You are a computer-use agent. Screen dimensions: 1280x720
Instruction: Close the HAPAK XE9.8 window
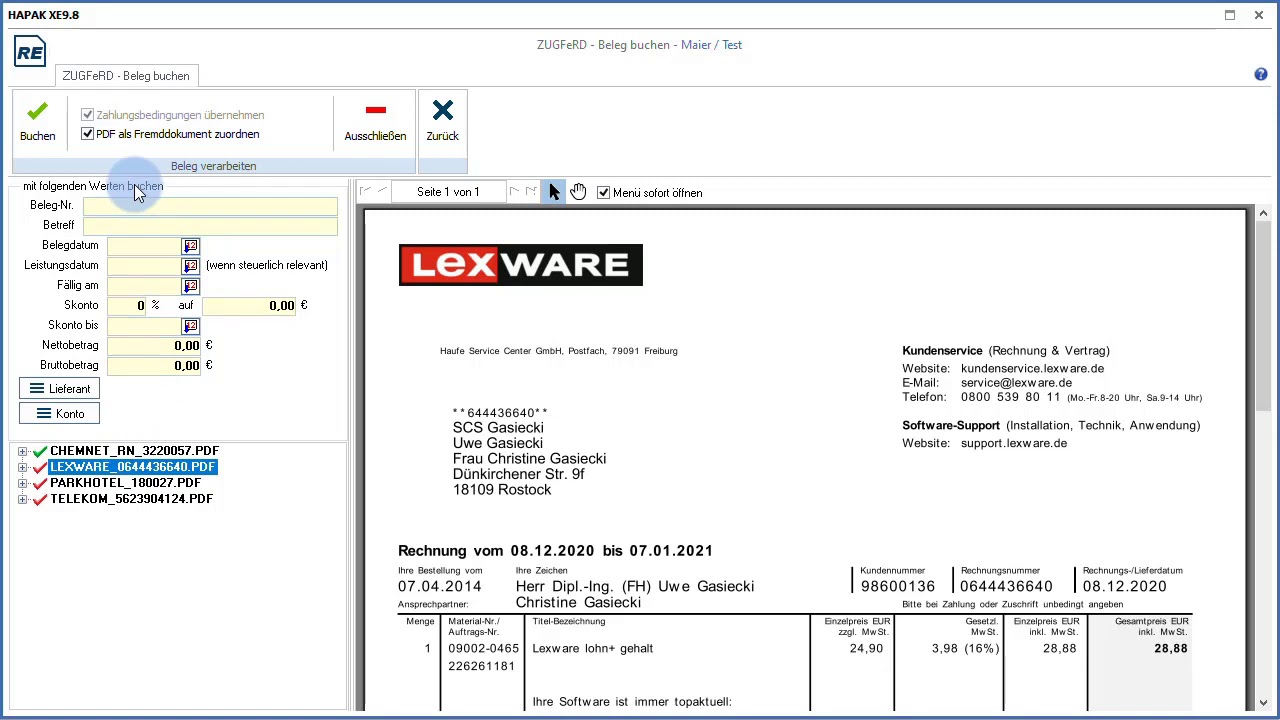[x=1259, y=15]
